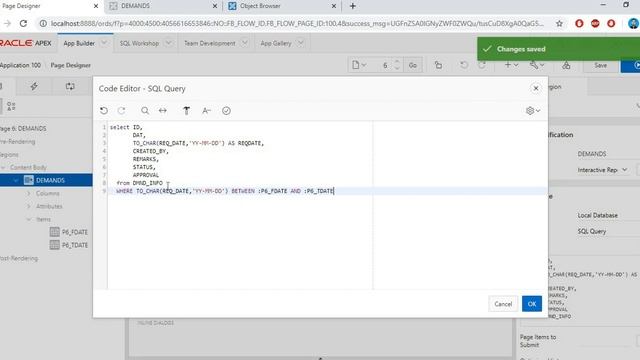
Task: Open a new browser tab with plus
Action: point(353,6)
